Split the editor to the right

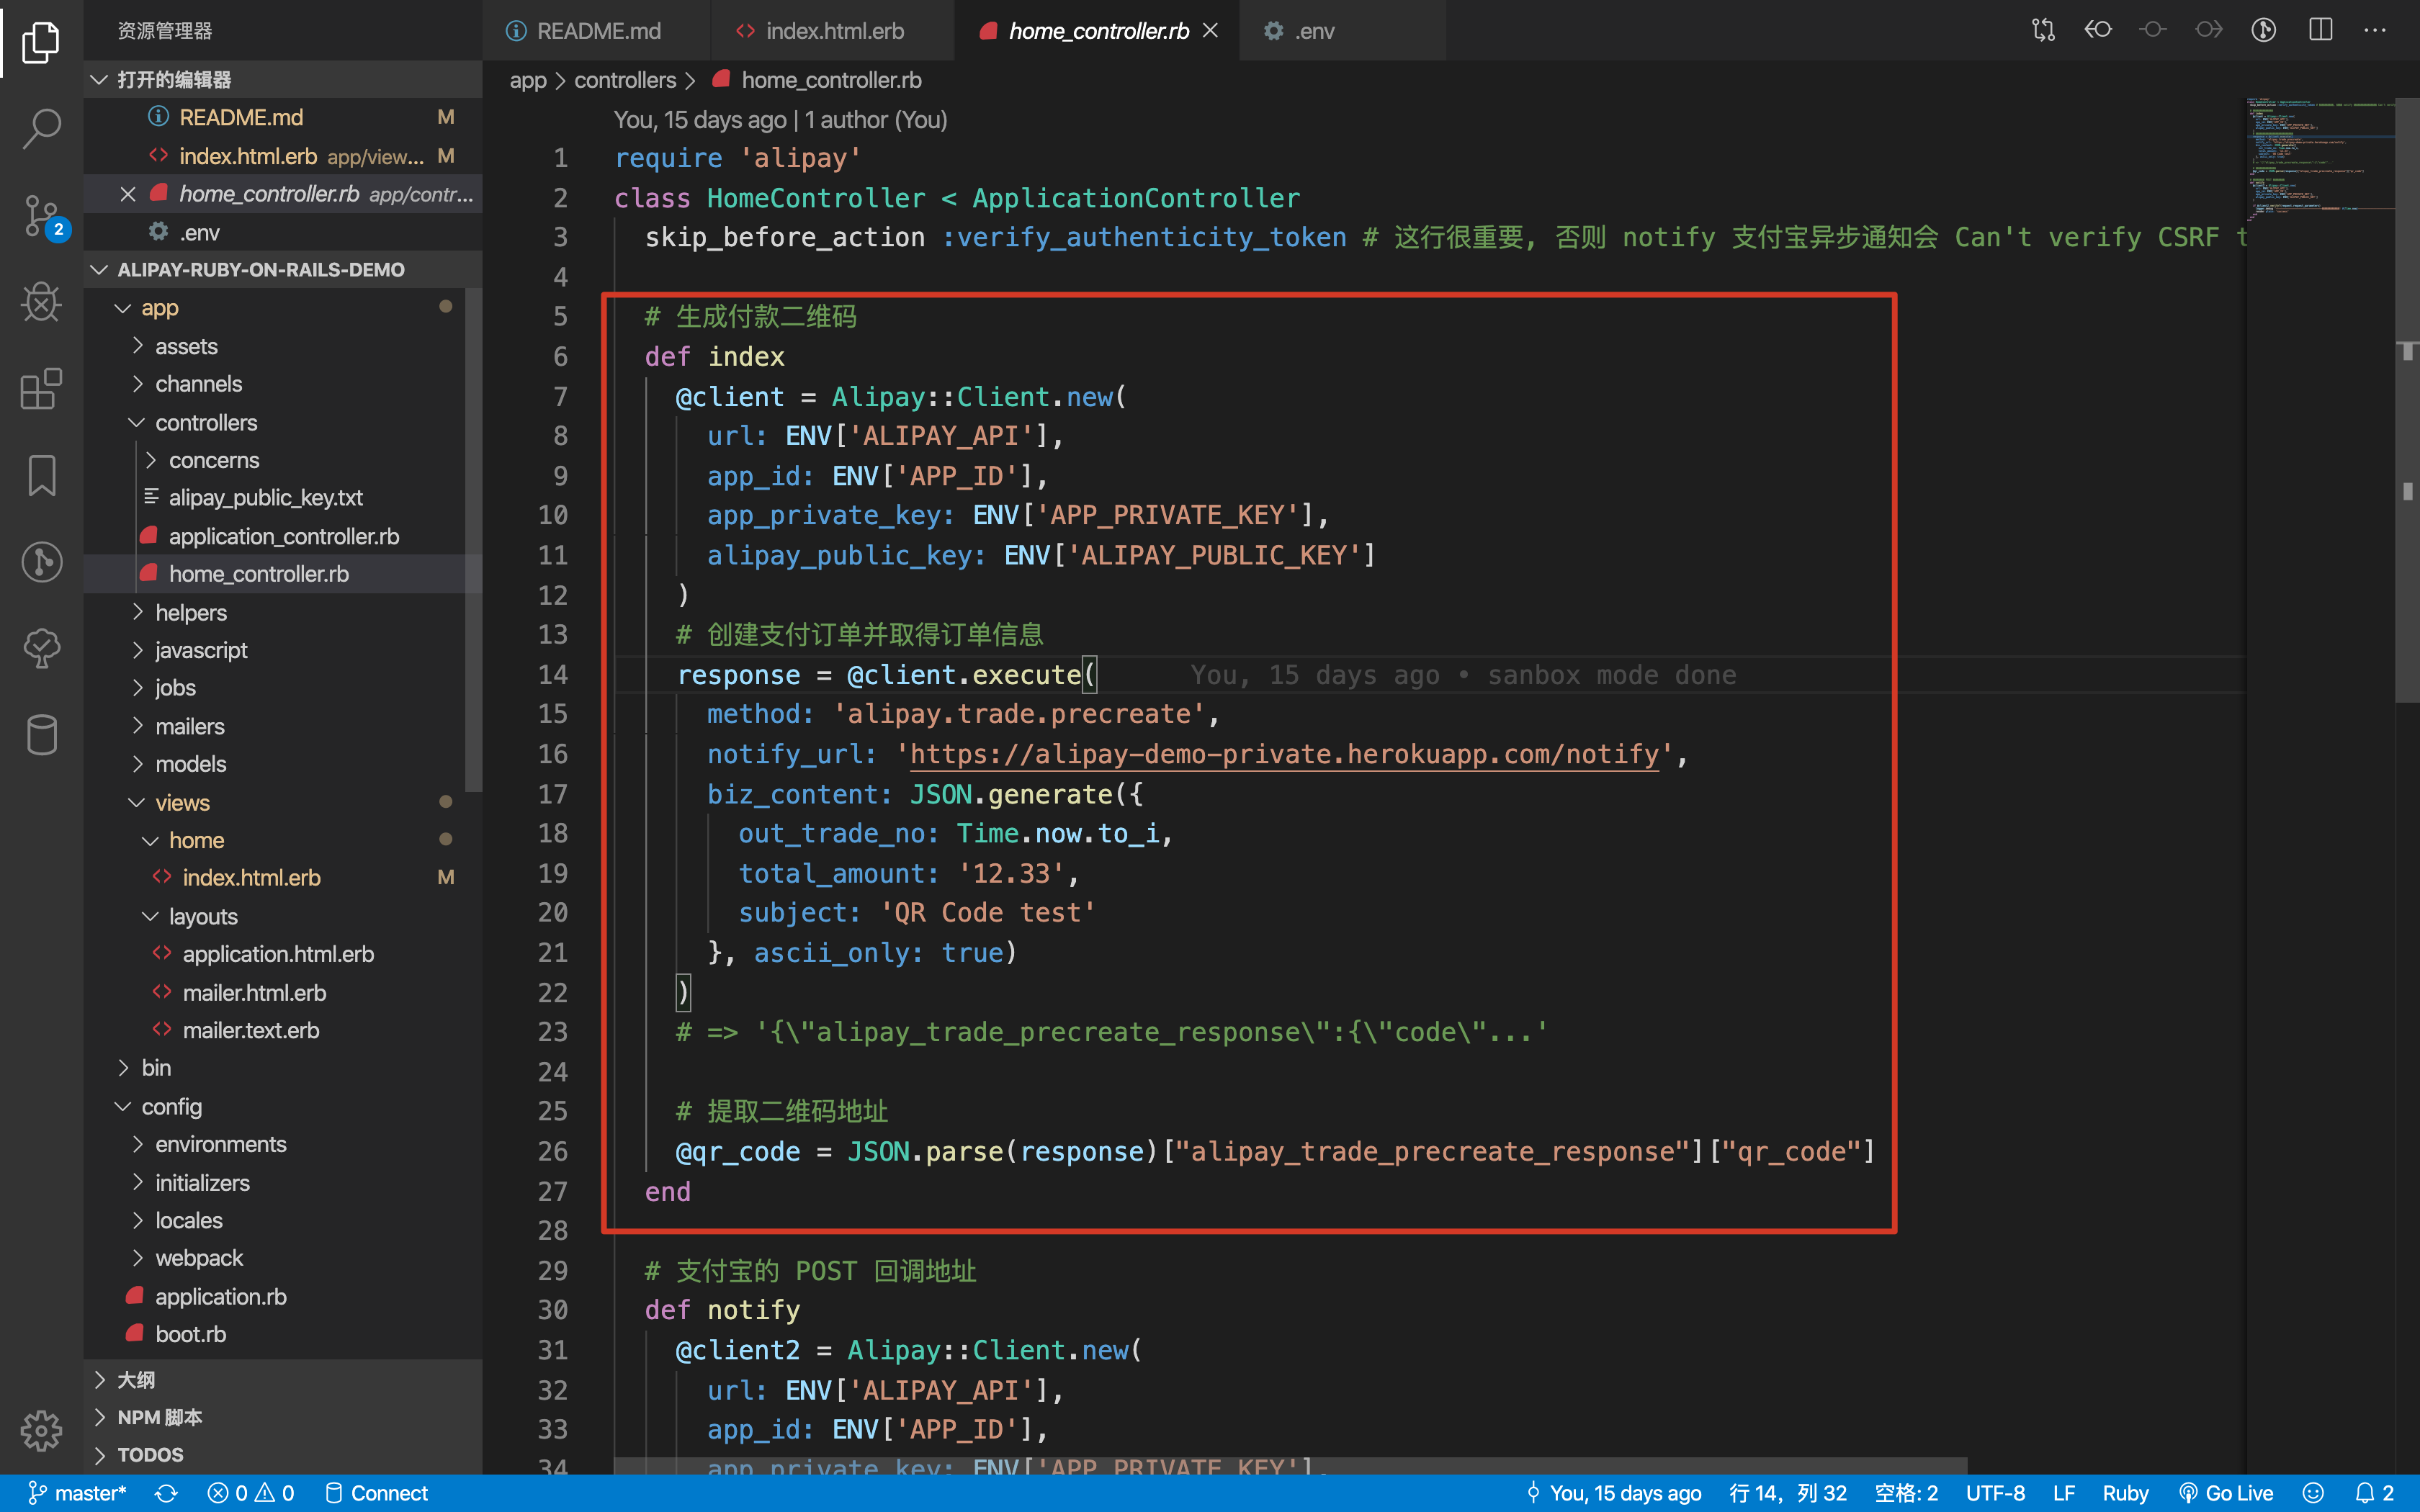pyautogui.click(x=2320, y=30)
